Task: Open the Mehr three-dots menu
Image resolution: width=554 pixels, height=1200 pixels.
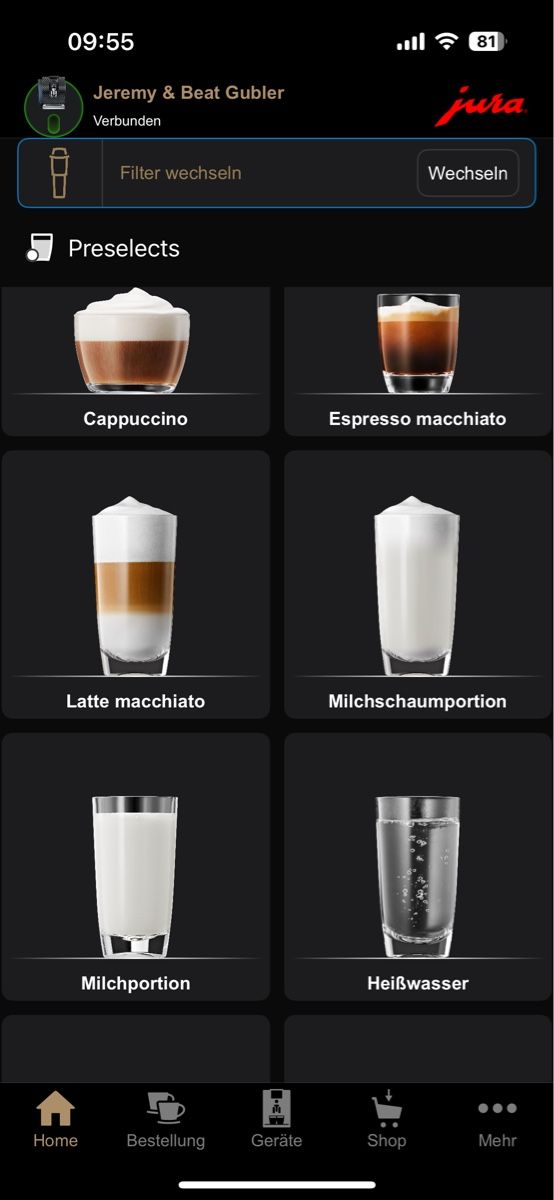Action: coord(497,1108)
